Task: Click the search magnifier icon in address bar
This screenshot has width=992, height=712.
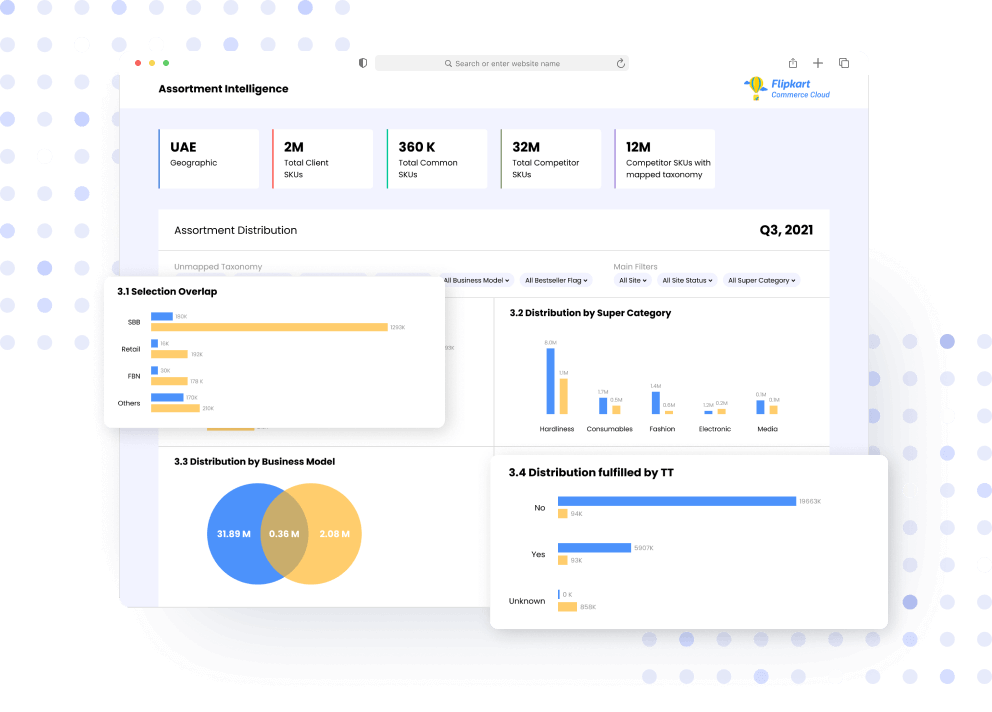Action: pos(449,64)
